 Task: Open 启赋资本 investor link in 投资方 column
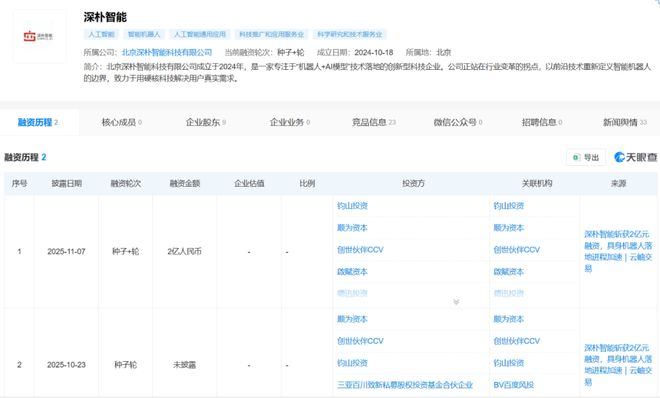pyautogui.click(x=352, y=271)
